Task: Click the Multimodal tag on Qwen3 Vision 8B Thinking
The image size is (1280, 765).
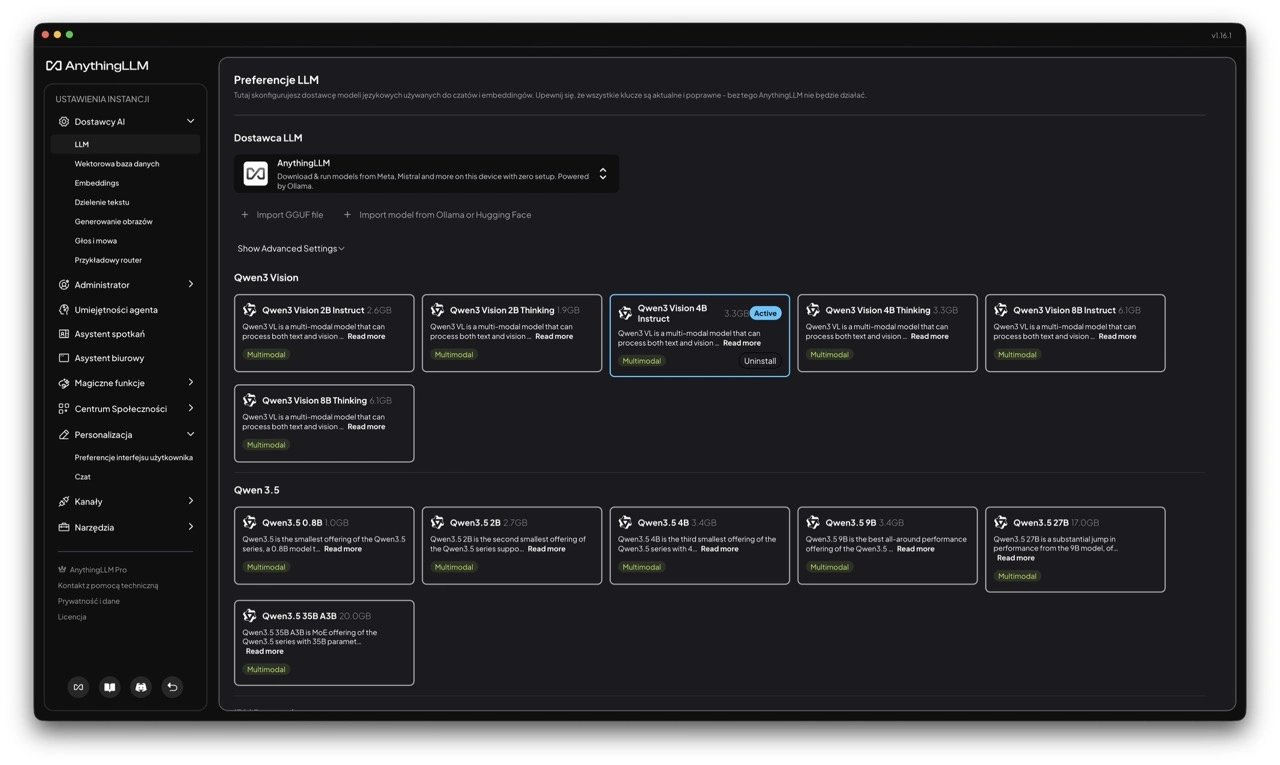Action: pyautogui.click(x=266, y=445)
